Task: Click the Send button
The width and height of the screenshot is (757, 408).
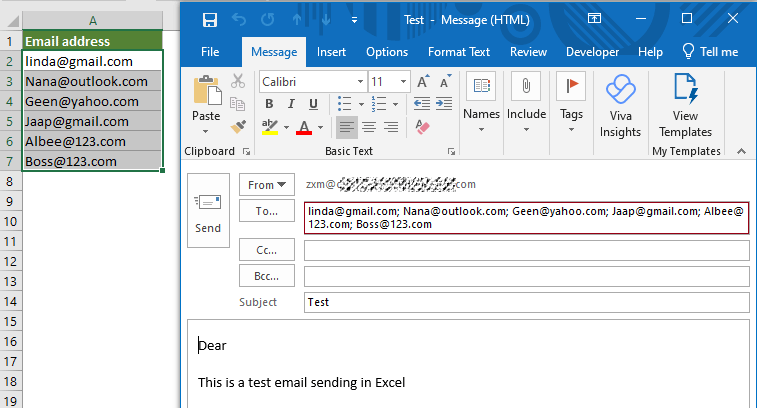Action: (208, 211)
